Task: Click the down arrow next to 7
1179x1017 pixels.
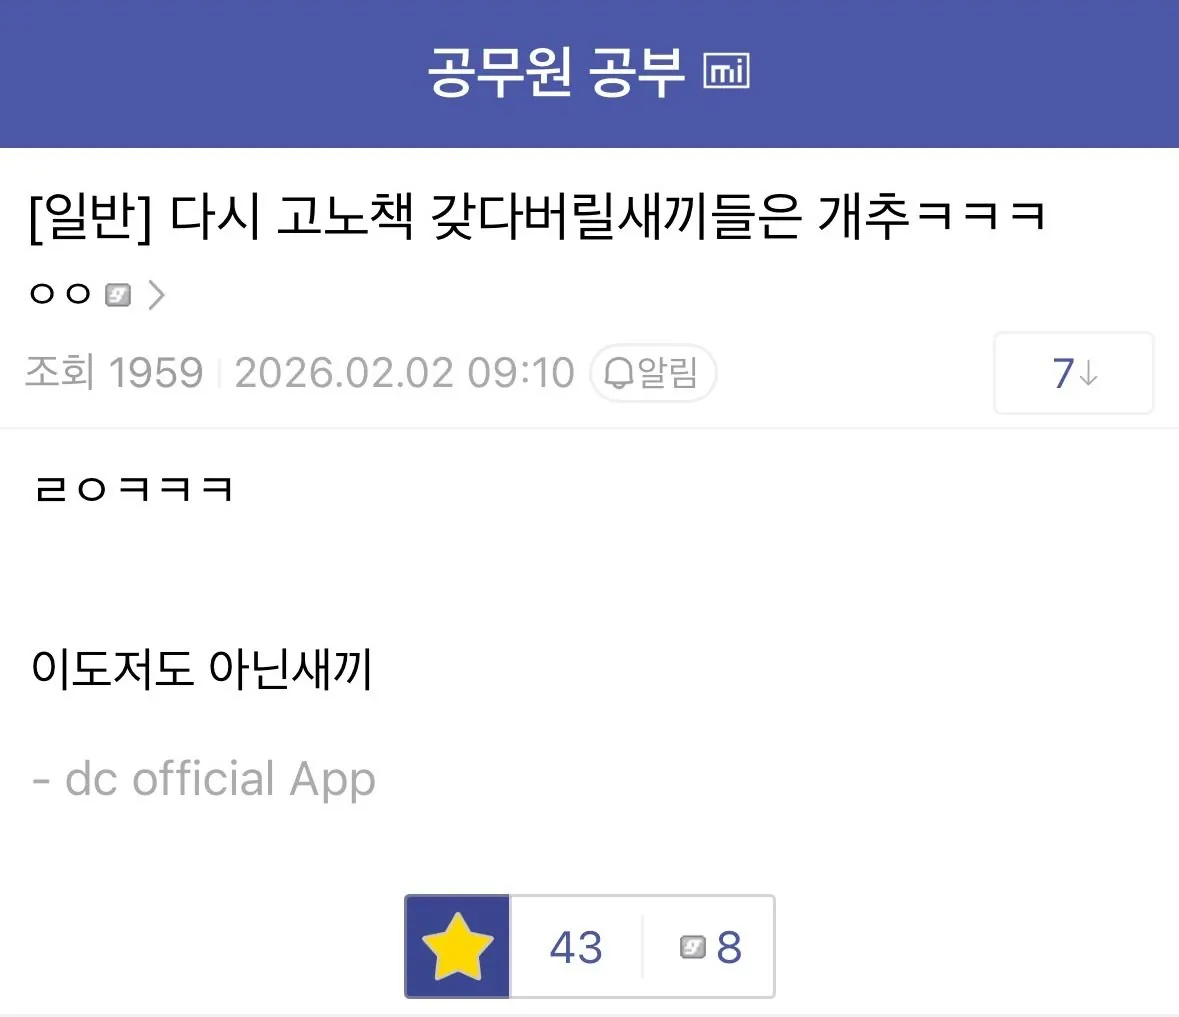Action: [x=1089, y=374]
